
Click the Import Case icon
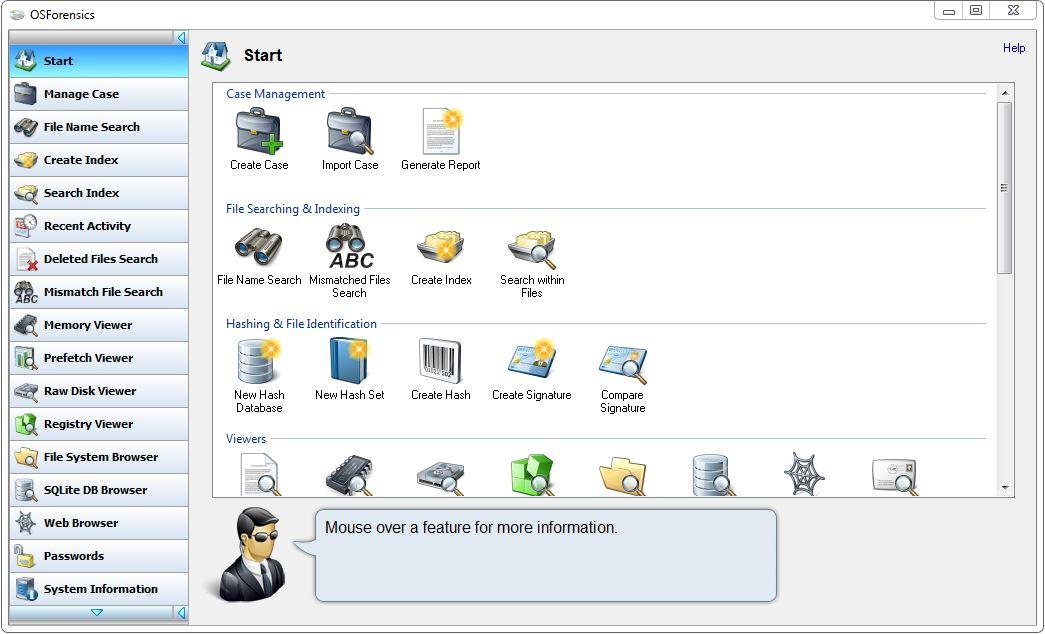[x=350, y=132]
